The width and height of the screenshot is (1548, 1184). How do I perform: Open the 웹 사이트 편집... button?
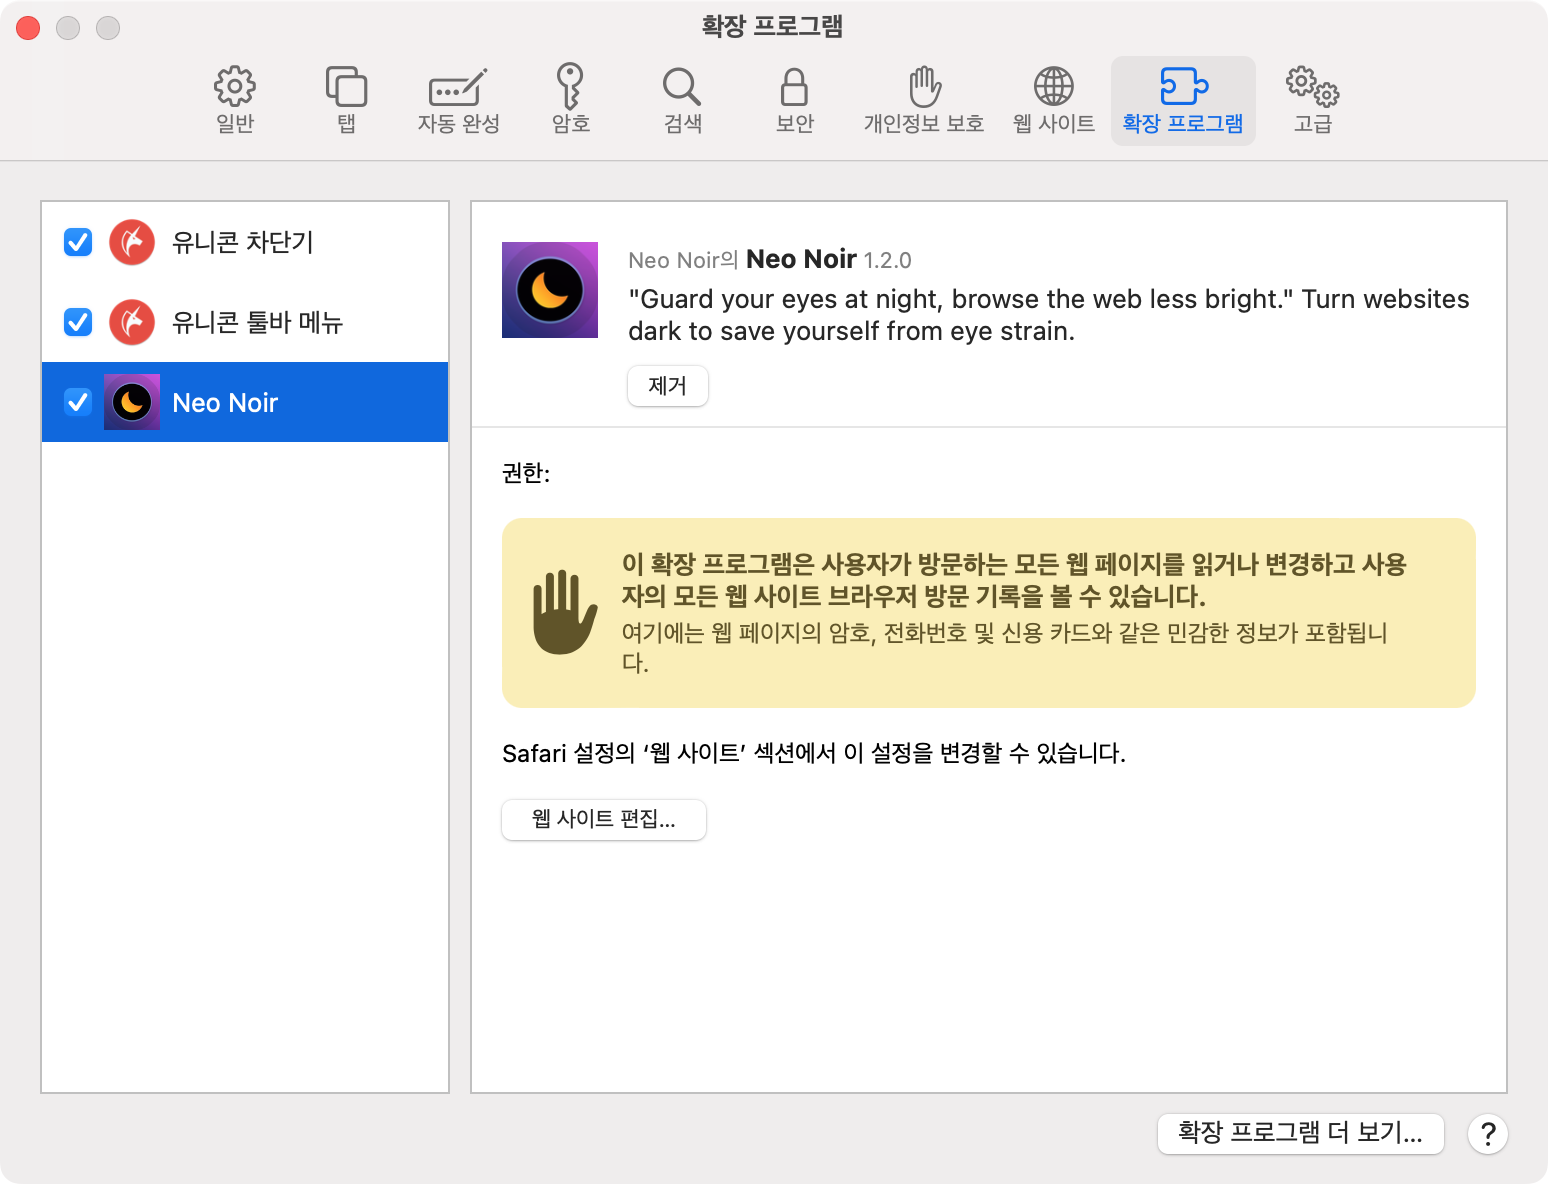(604, 820)
